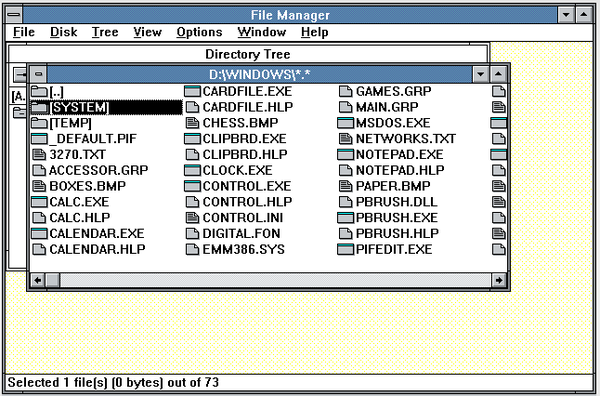Image resolution: width=600 pixels, height=396 pixels.
Task: Click the GAMES.GRP file icon
Action: point(346,91)
